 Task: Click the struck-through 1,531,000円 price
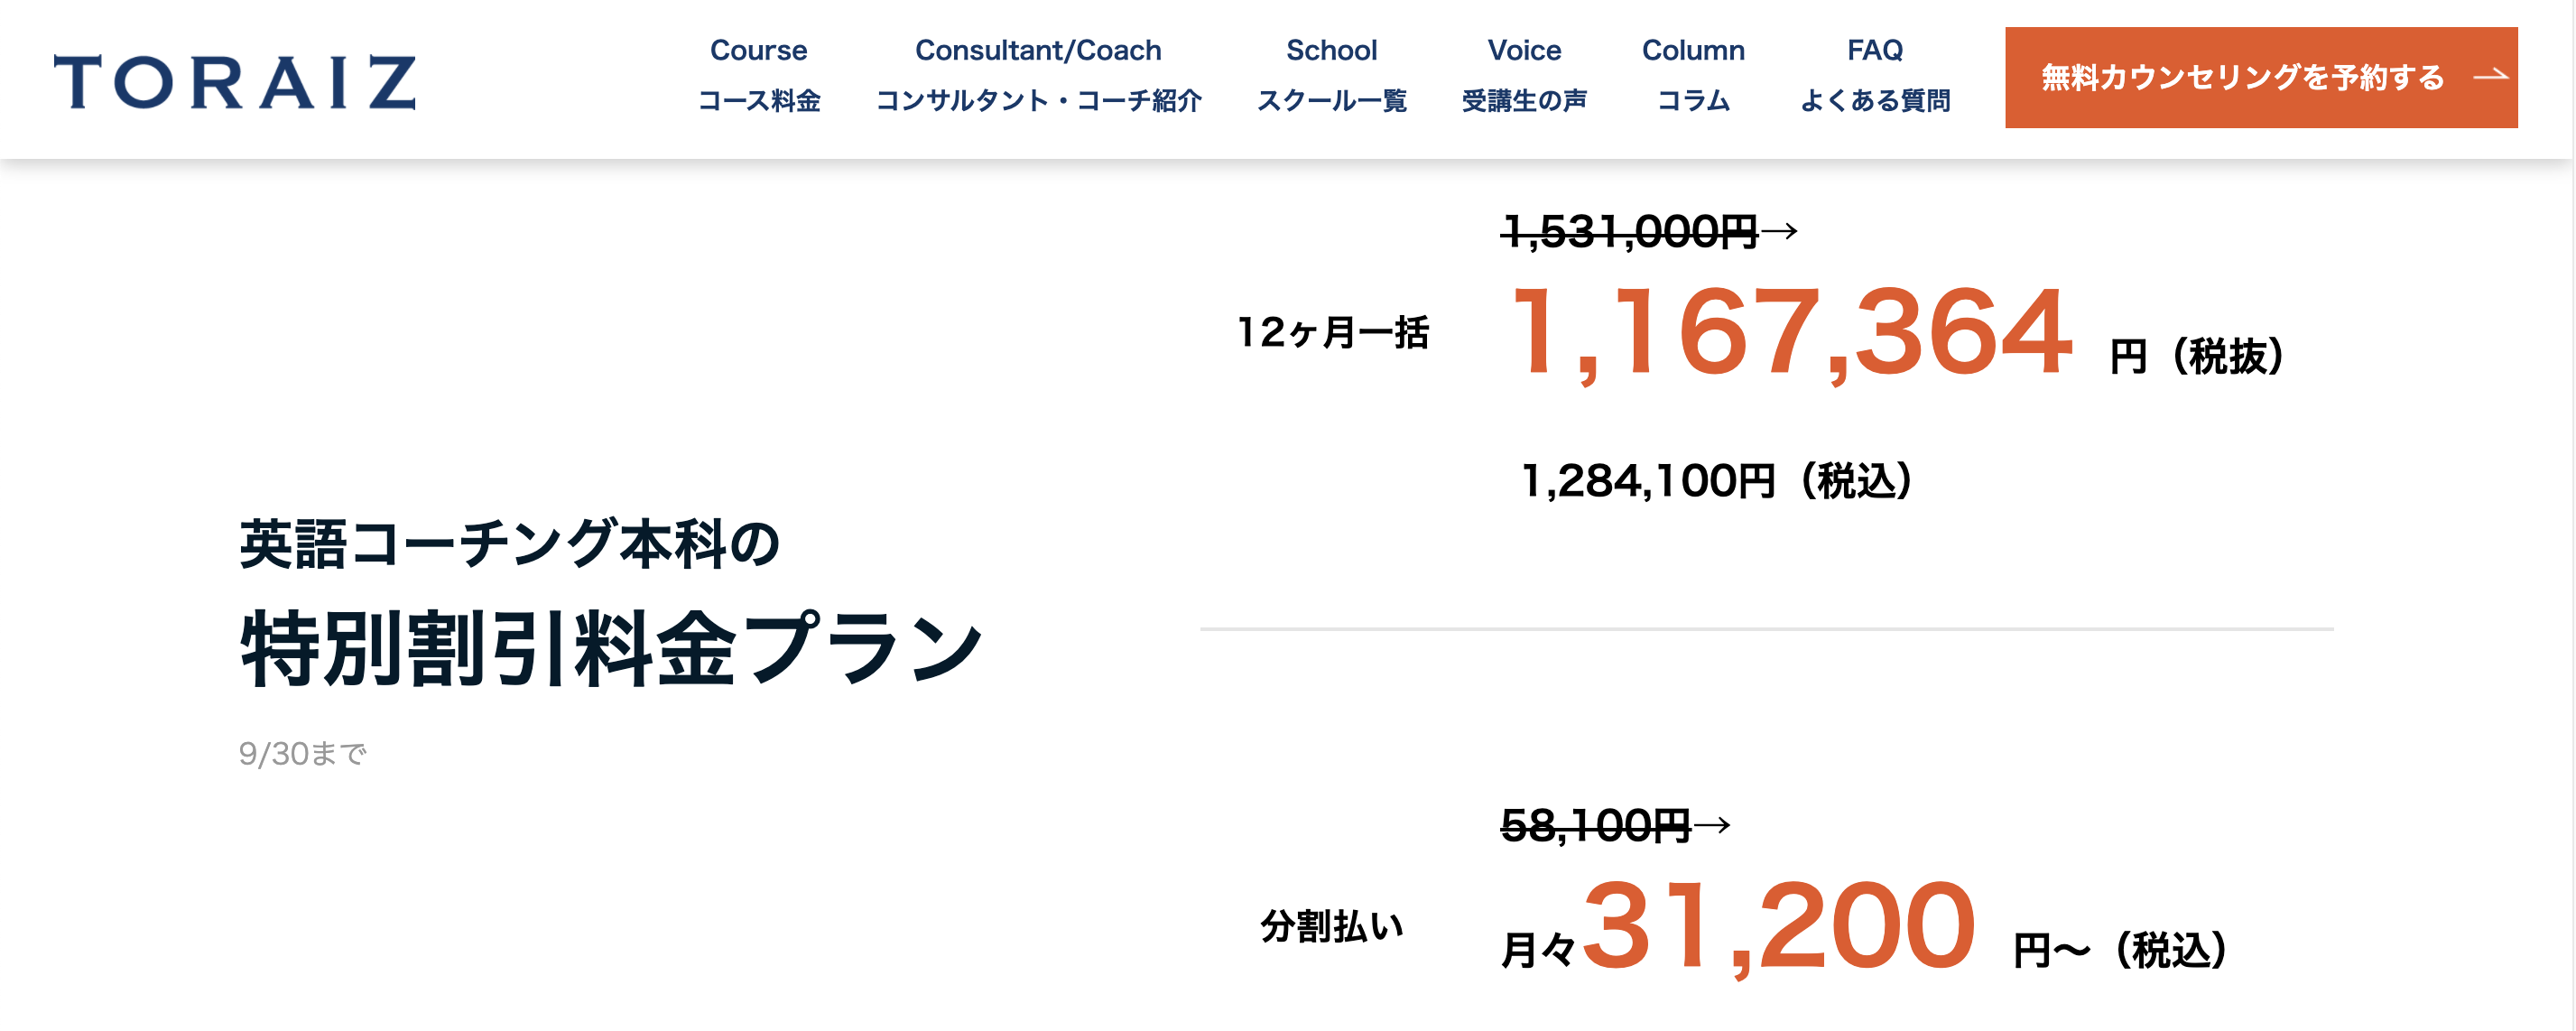coord(1630,232)
